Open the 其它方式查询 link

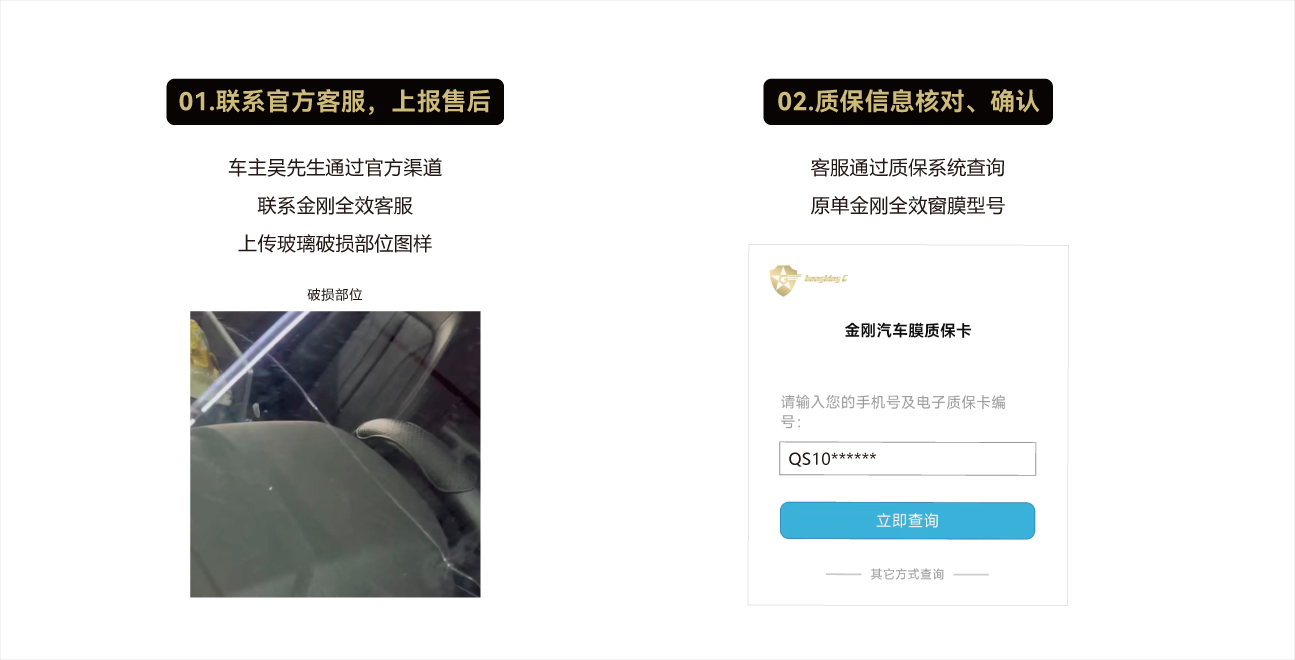pos(907,574)
